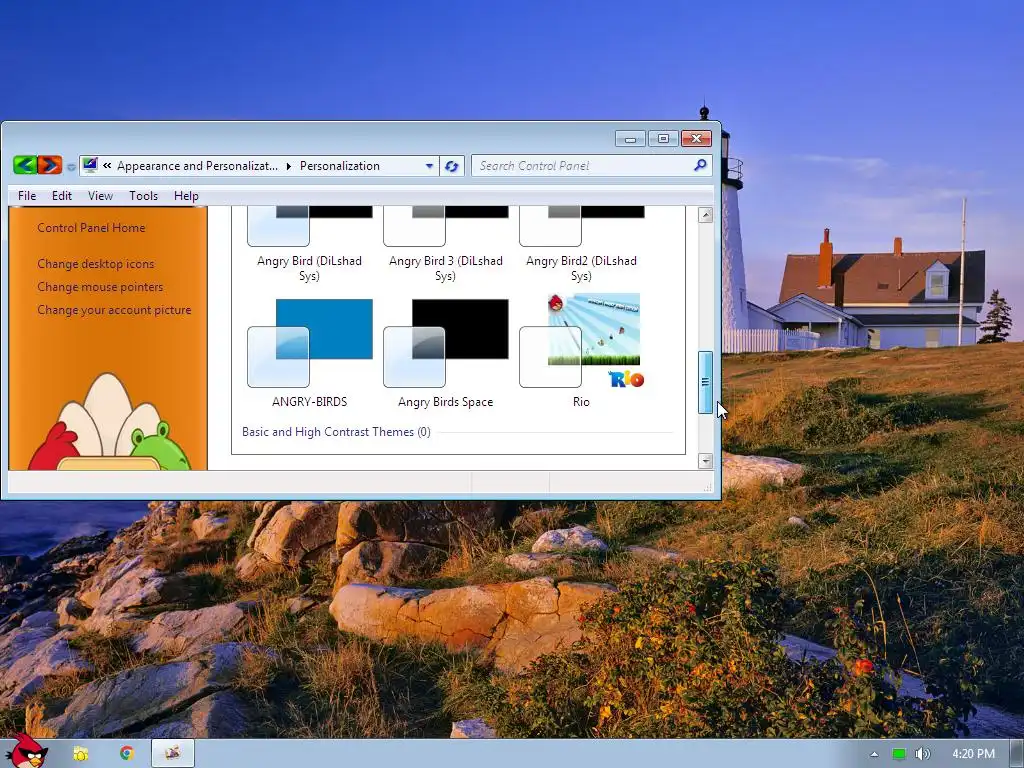Viewport: 1024px width, 768px height.
Task: Click Basic and High Contrast Themes heading
Action: coord(336,432)
